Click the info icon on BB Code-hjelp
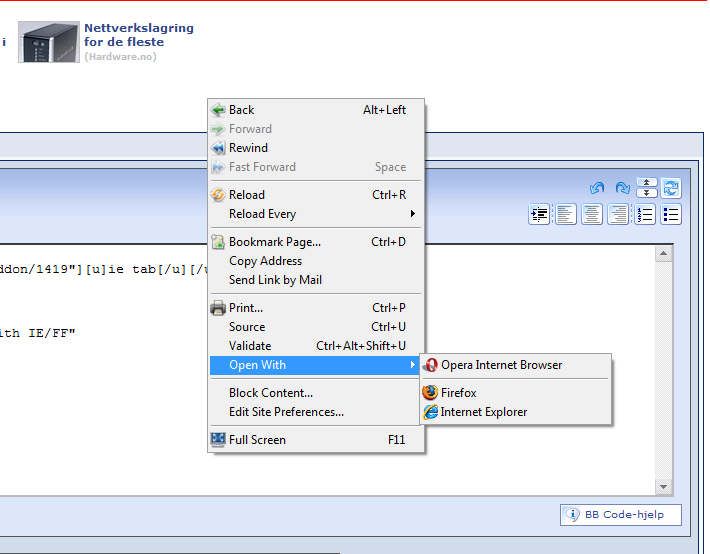This screenshot has width=710, height=554. (x=573, y=515)
